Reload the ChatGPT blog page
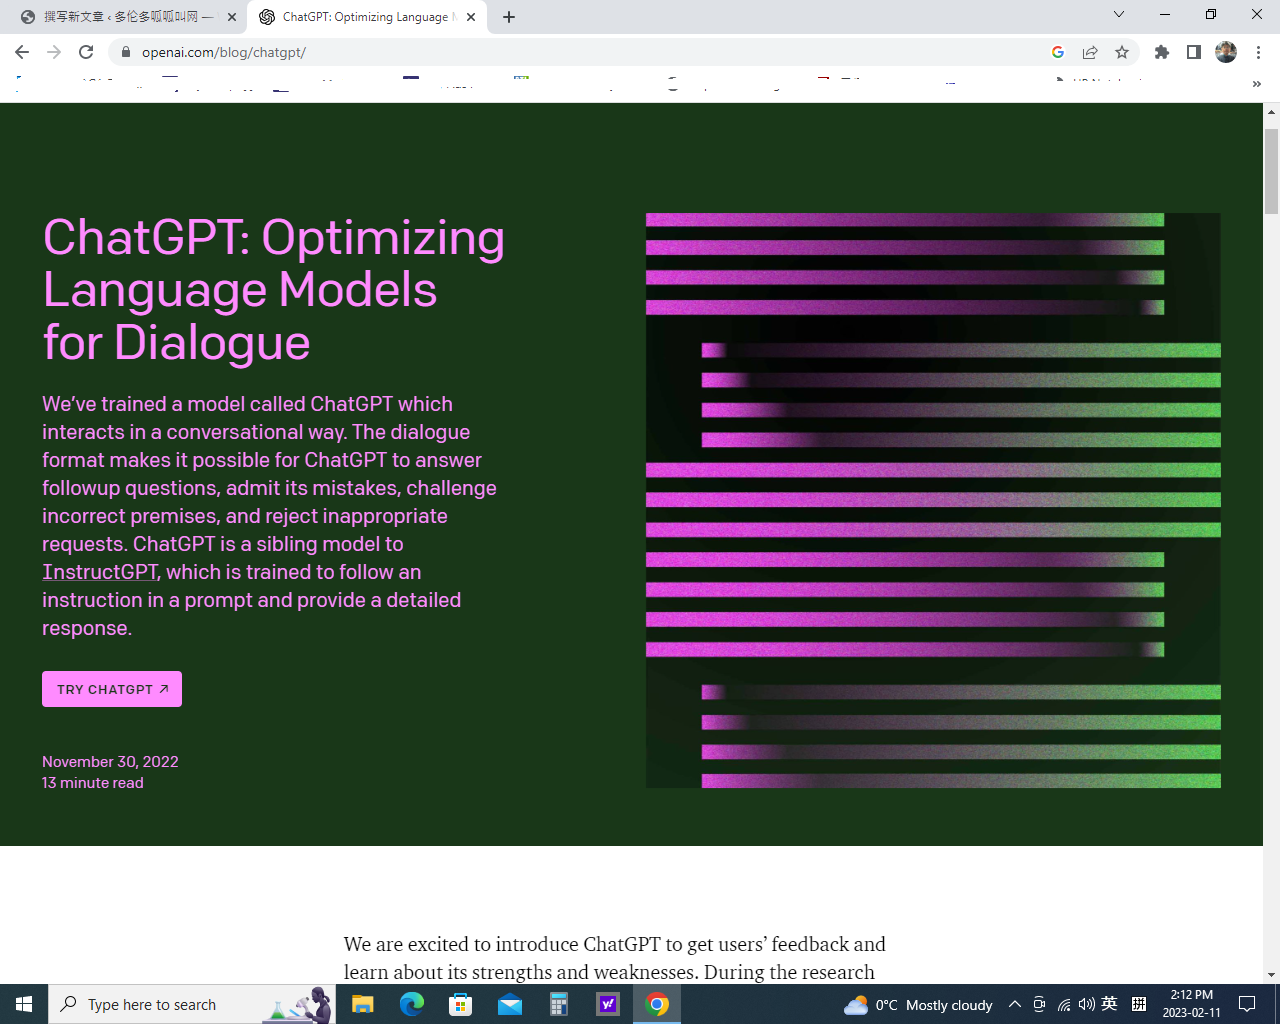This screenshot has height=1024, width=1280. tap(86, 52)
